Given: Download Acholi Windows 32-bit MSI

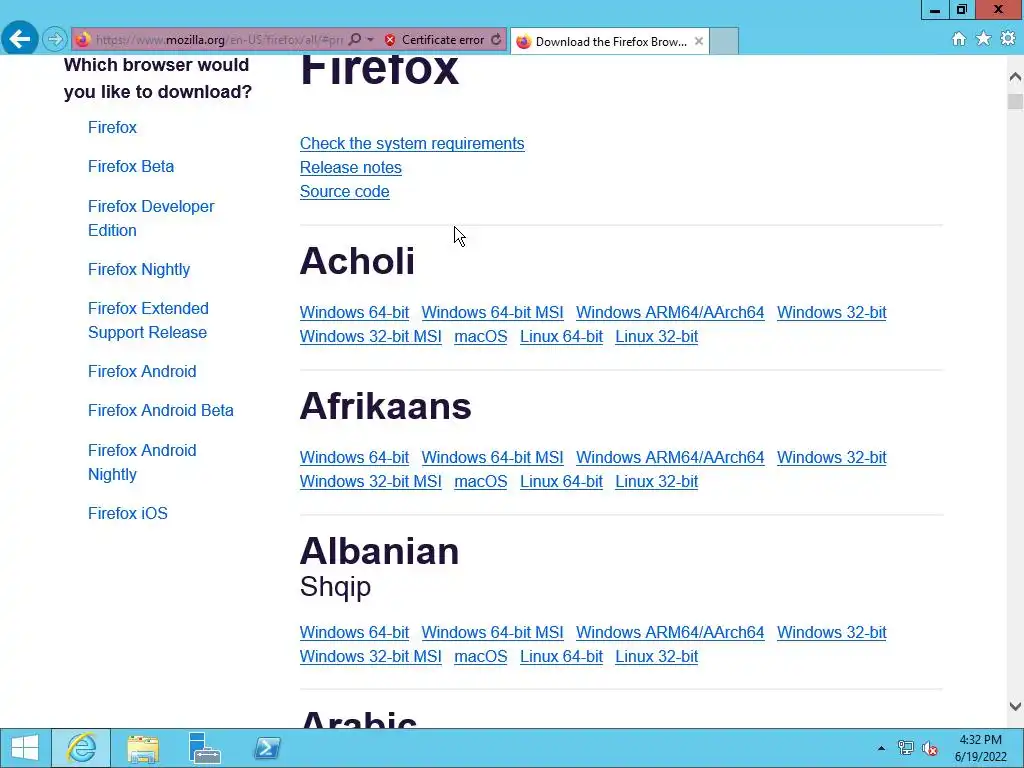Looking at the screenshot, I should click(370, 337).
